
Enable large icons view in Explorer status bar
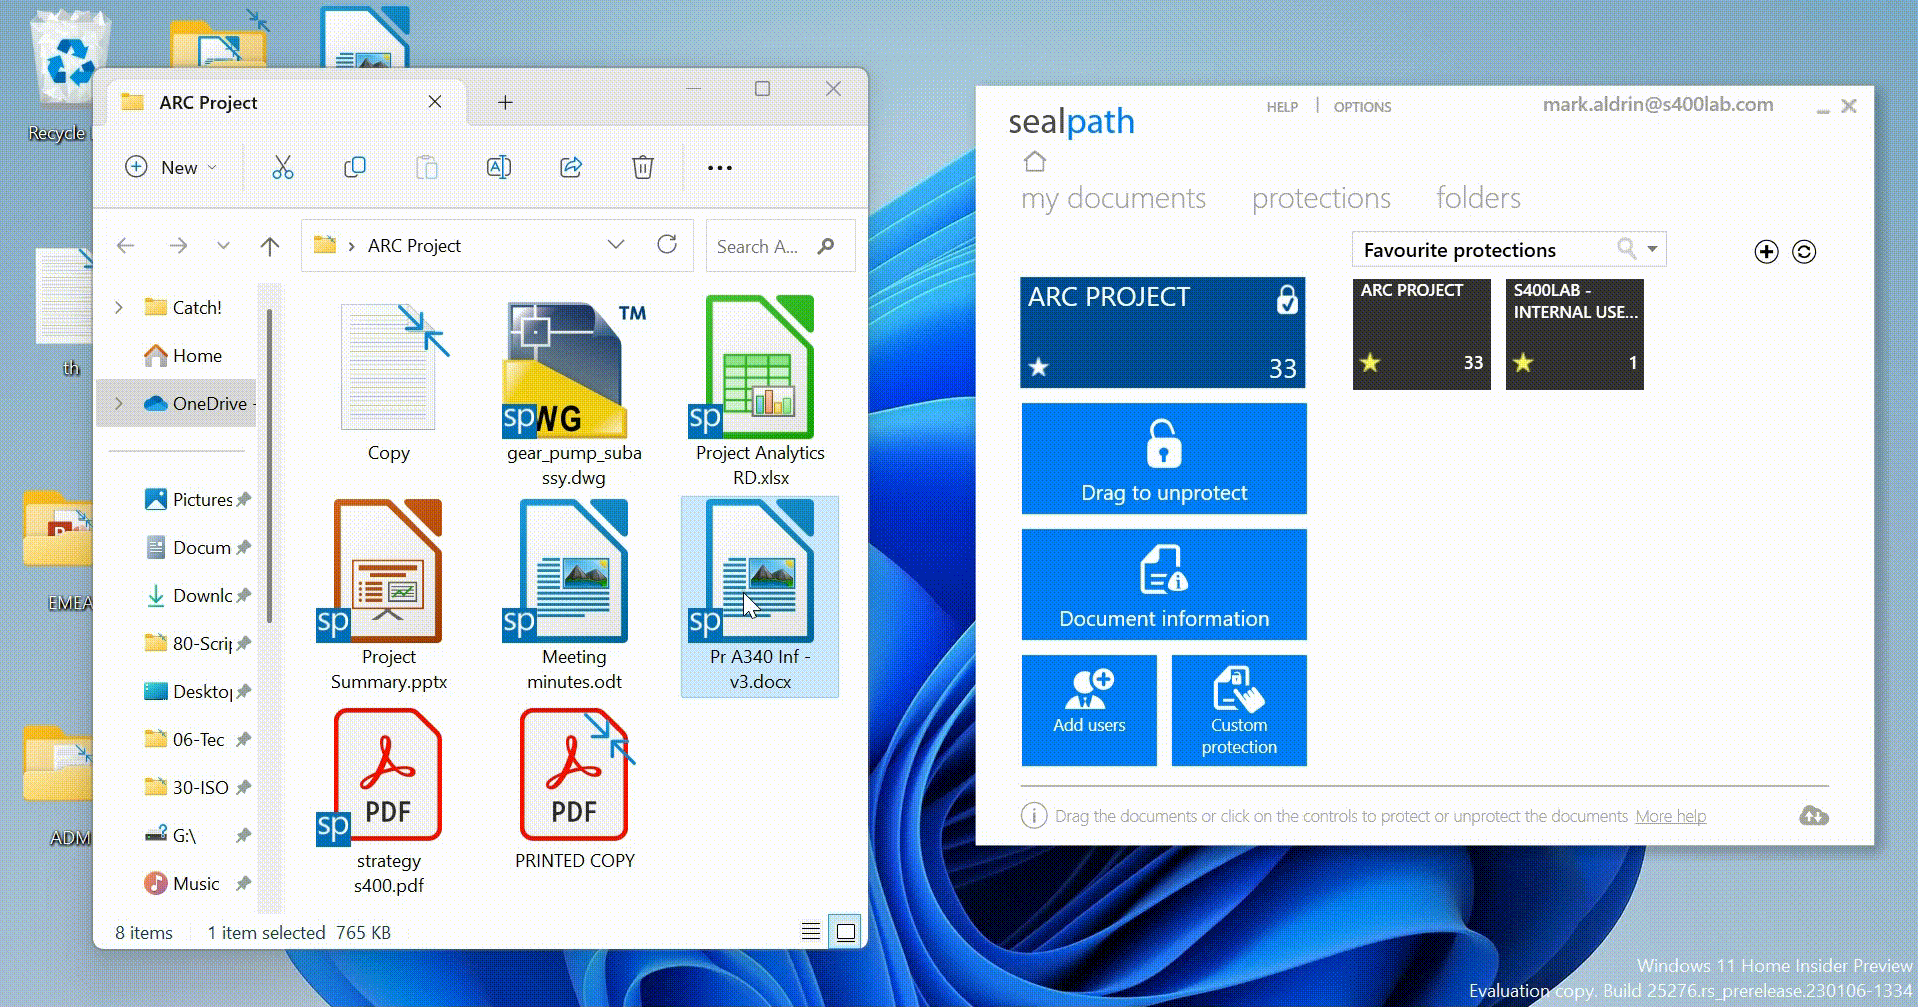pos(844,931)
